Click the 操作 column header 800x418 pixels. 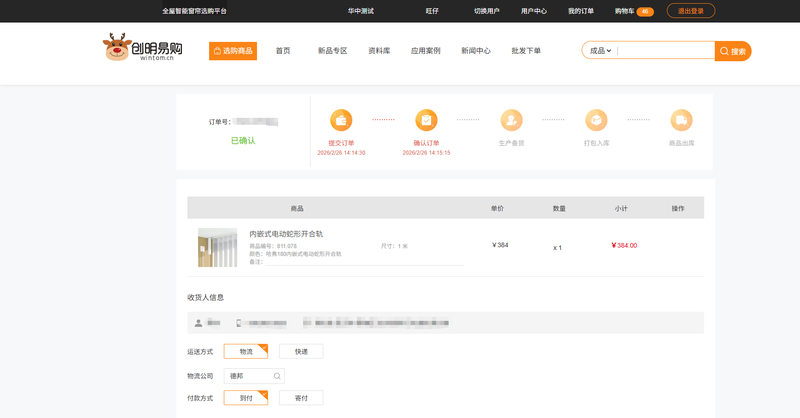click(678, 208)
